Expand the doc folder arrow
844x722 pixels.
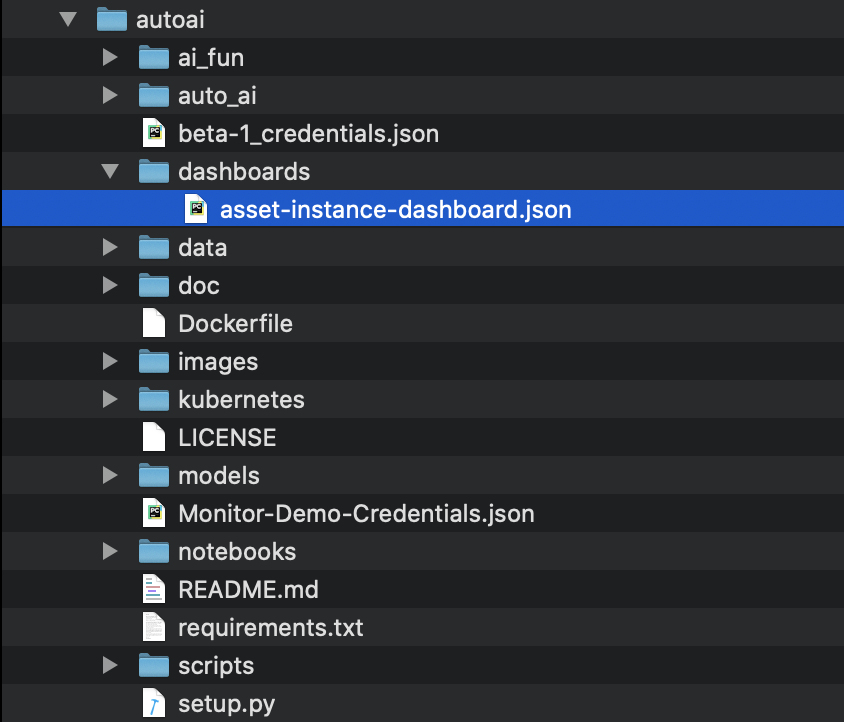(x=110, y=285)
